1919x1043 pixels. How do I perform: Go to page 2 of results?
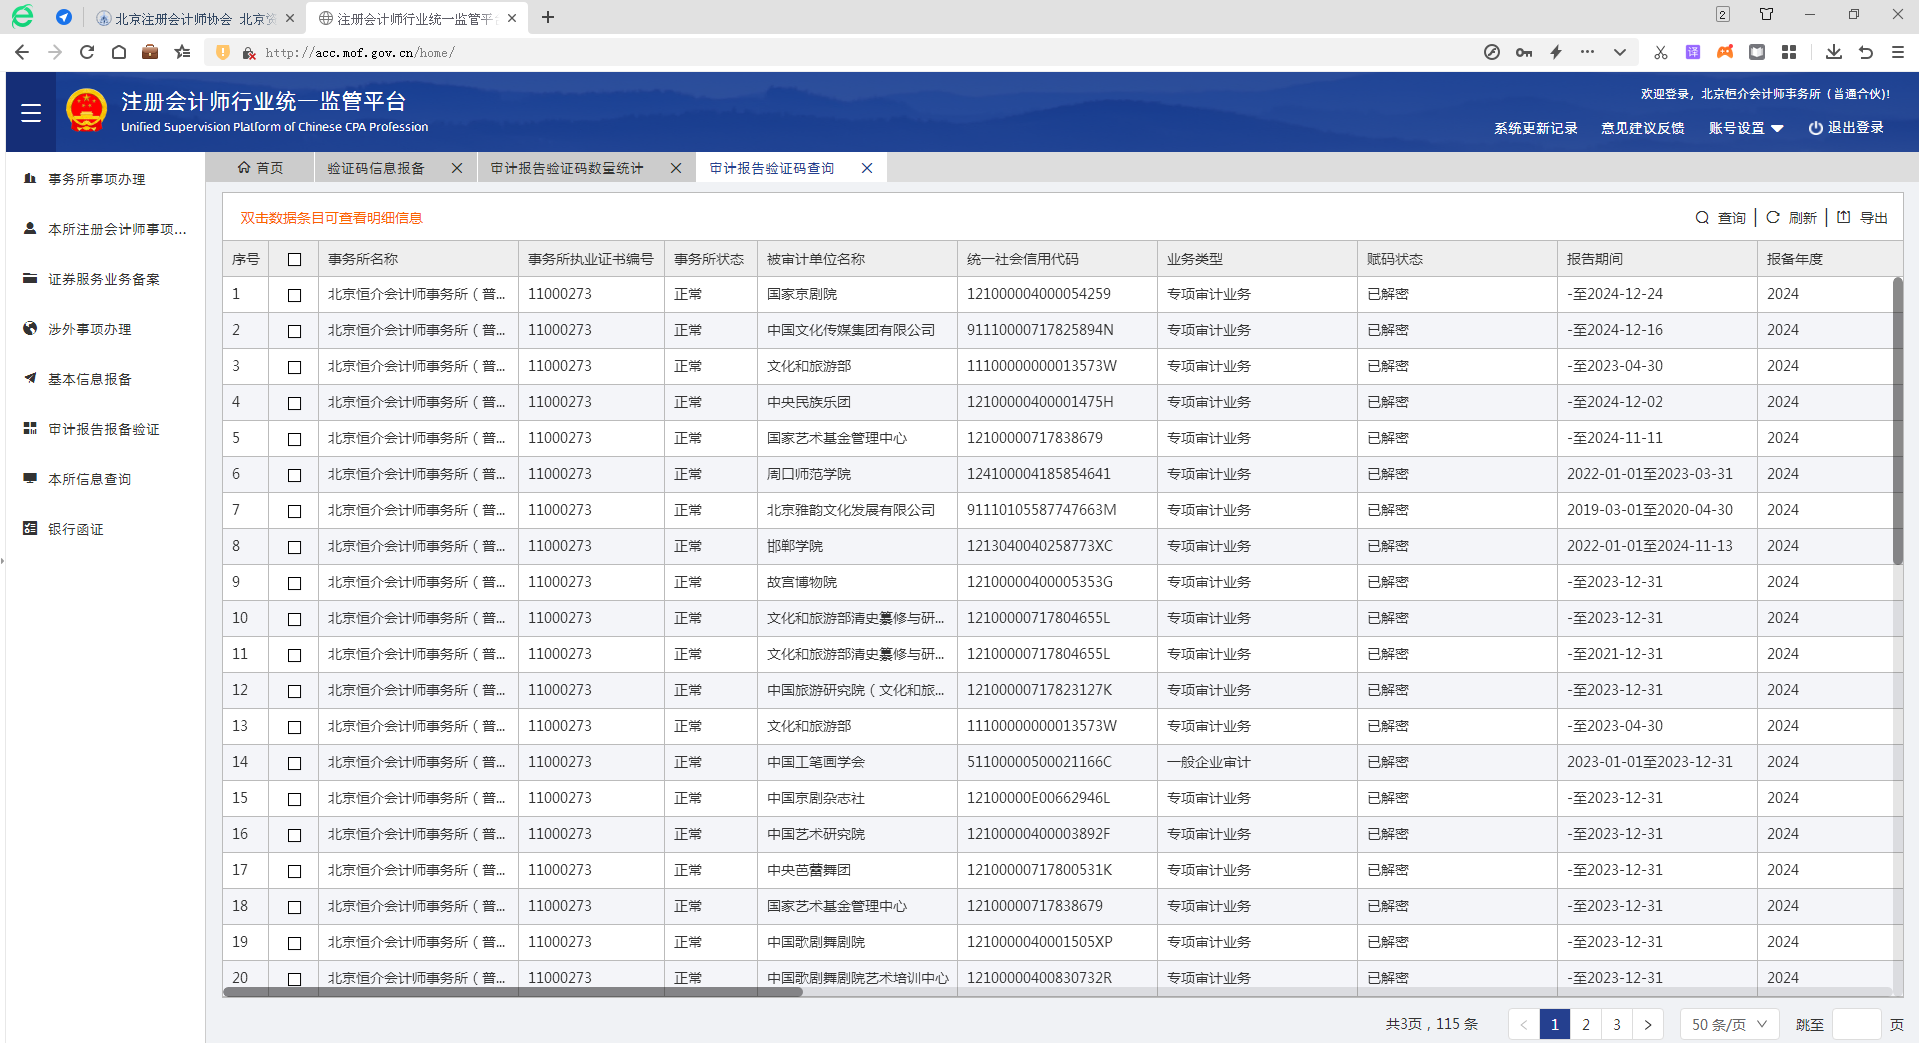(1586, 1025)
